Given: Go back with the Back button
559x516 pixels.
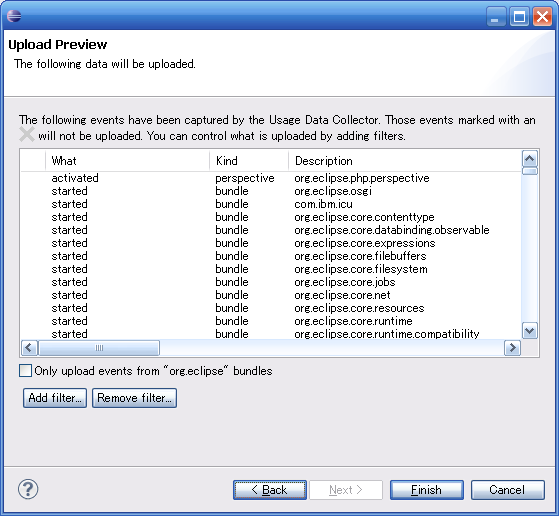Looking at the screenshot, I should click(x=270, y=490).
